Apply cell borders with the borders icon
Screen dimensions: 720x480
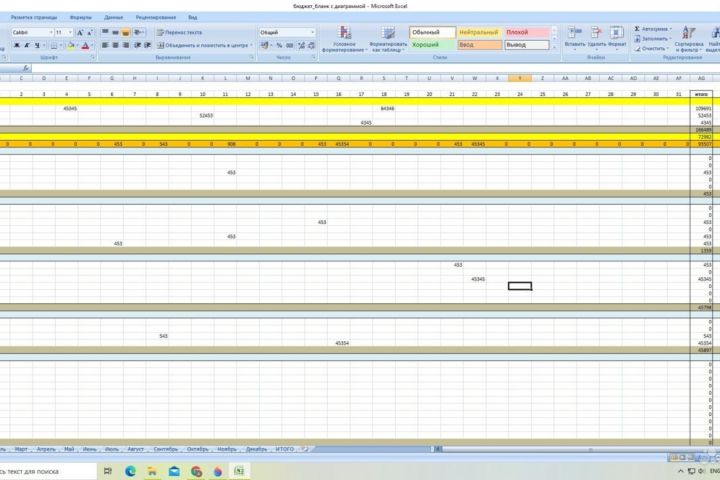coord(54,45)
